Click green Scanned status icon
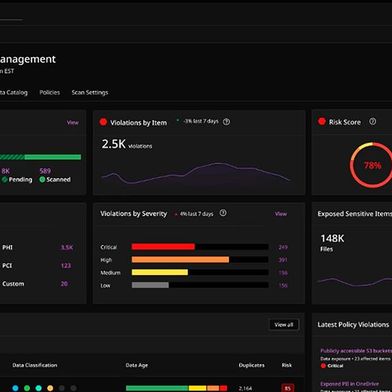The height and width of the screenshot is (392, 392). point(42,180)
